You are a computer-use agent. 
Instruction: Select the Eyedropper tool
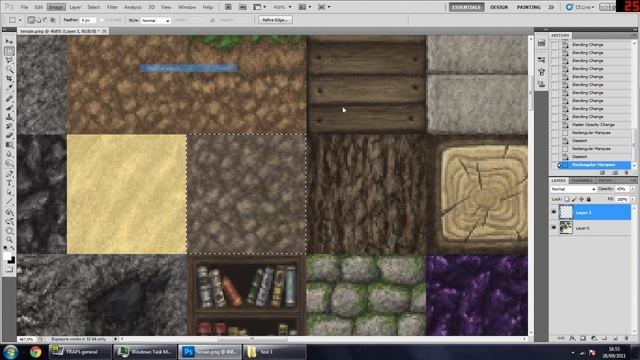[9, 87]
